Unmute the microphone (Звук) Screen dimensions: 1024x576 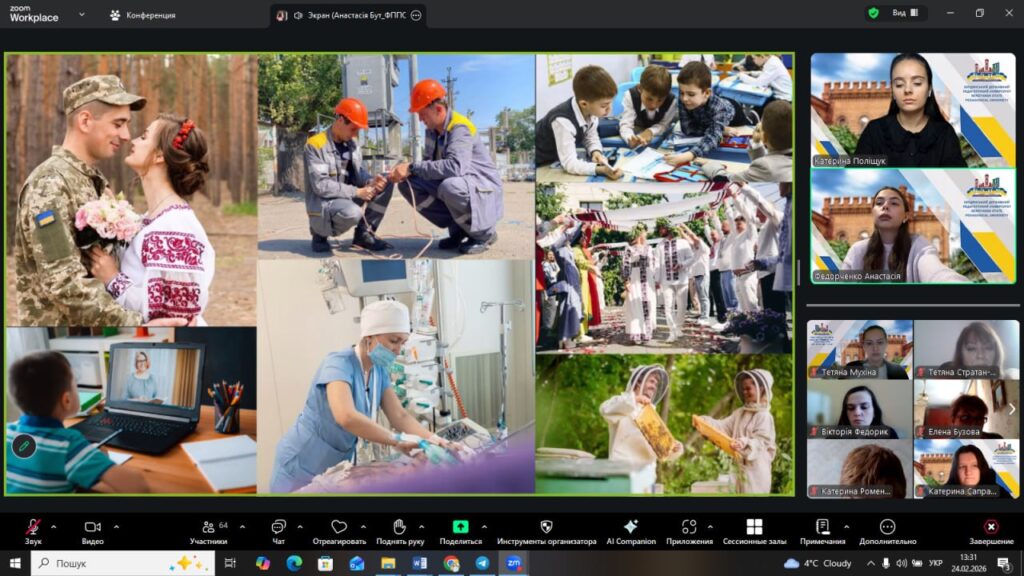point(33,526)
